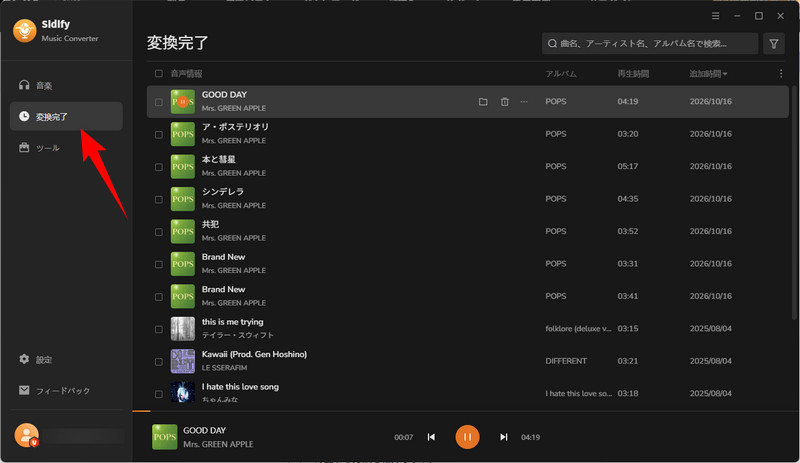The width and height of the screenshot is (800, 463).
Task: Click the this is me trying cover thumbnail
Action: click(x=183, y=328)
